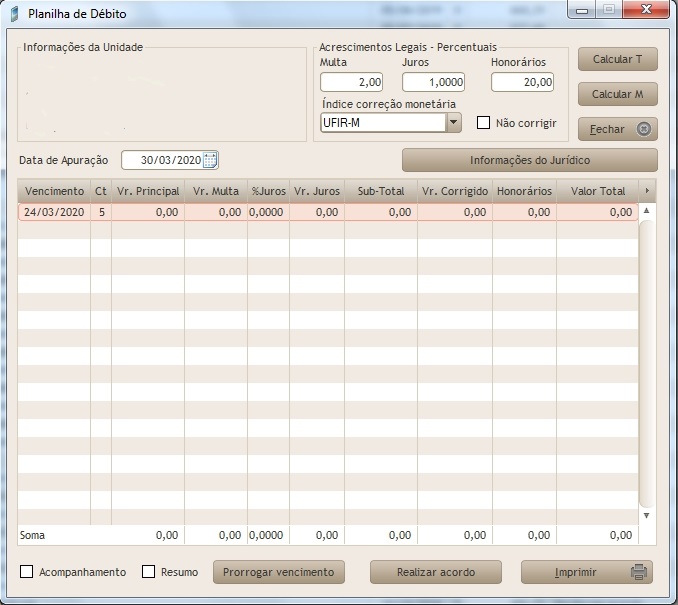
Task: Enable the Não corrigir checkbox
Action: 484,123
